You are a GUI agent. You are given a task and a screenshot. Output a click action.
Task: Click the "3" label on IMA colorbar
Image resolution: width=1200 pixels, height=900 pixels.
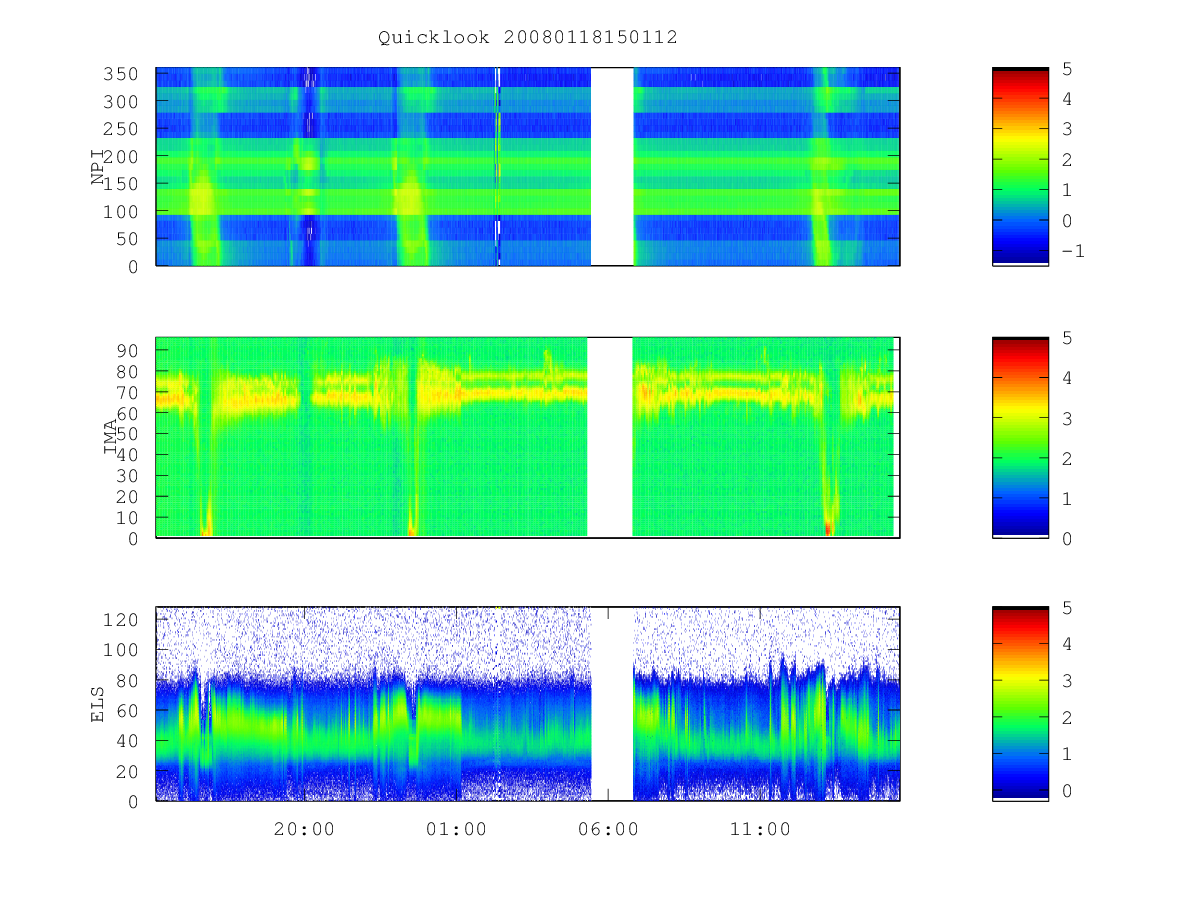coord(1067,418)
